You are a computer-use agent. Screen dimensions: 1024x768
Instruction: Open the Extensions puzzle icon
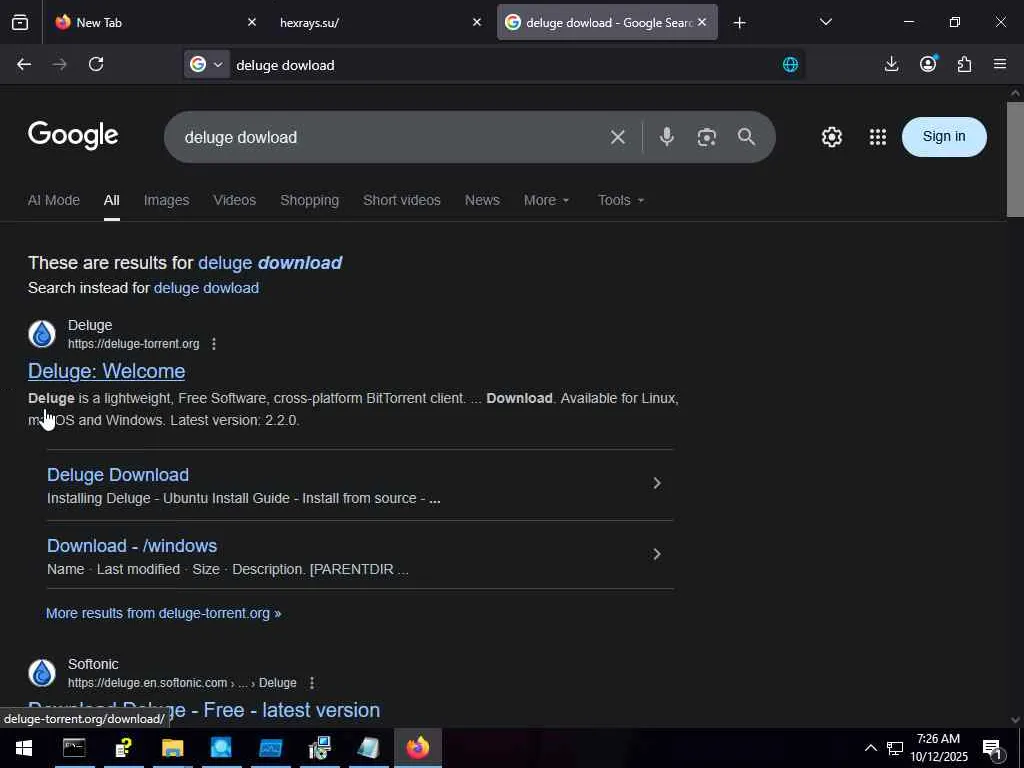click(964, 64)
